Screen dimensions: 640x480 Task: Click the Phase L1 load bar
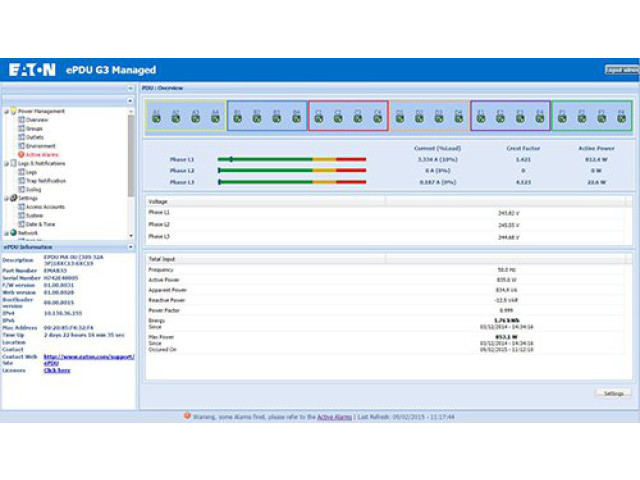pos(292,159)
